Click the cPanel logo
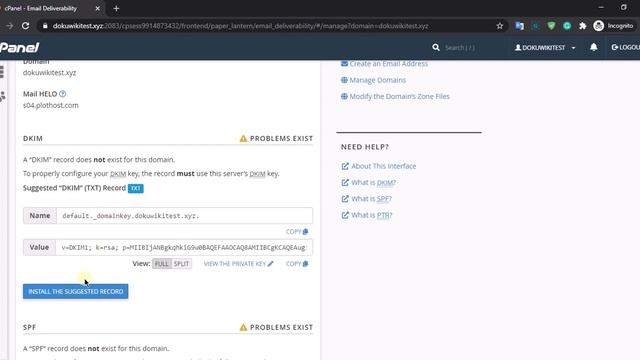Viewport: 640px width, 360px height. (x=20, y=48)
